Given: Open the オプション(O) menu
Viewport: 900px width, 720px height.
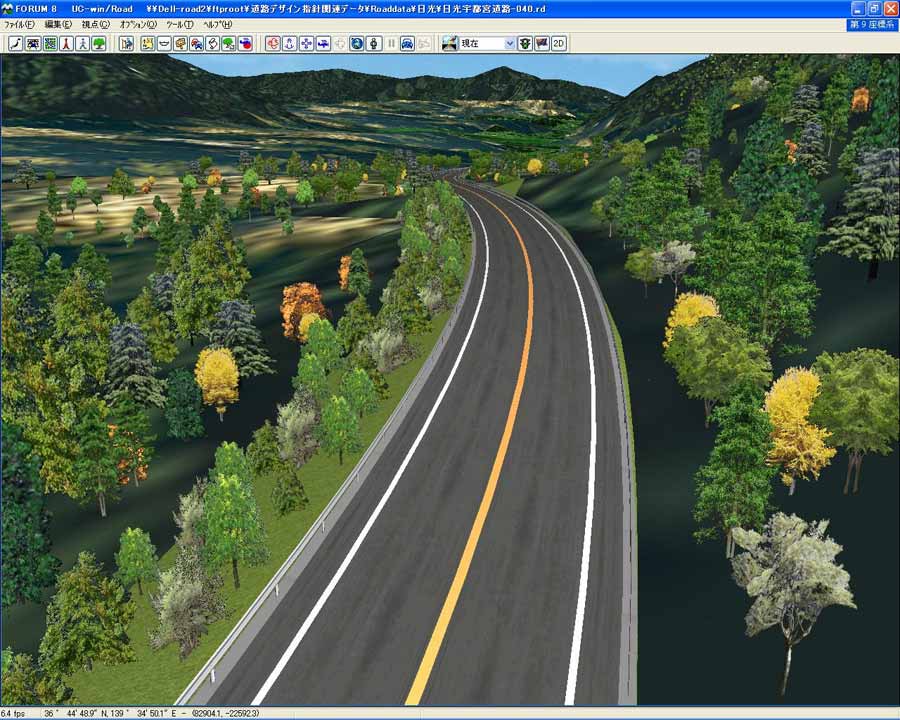Looking at the screenshot, I should [x=138, y=25].
